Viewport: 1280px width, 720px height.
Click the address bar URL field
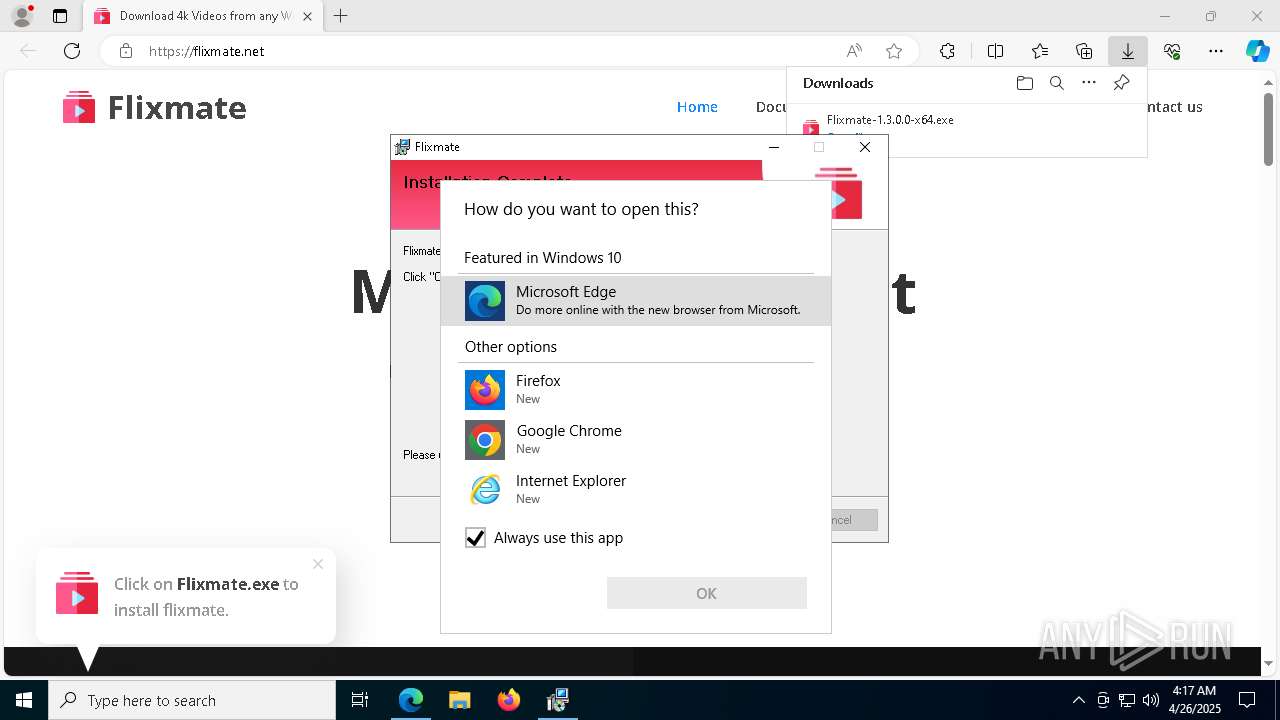point(480,51)
